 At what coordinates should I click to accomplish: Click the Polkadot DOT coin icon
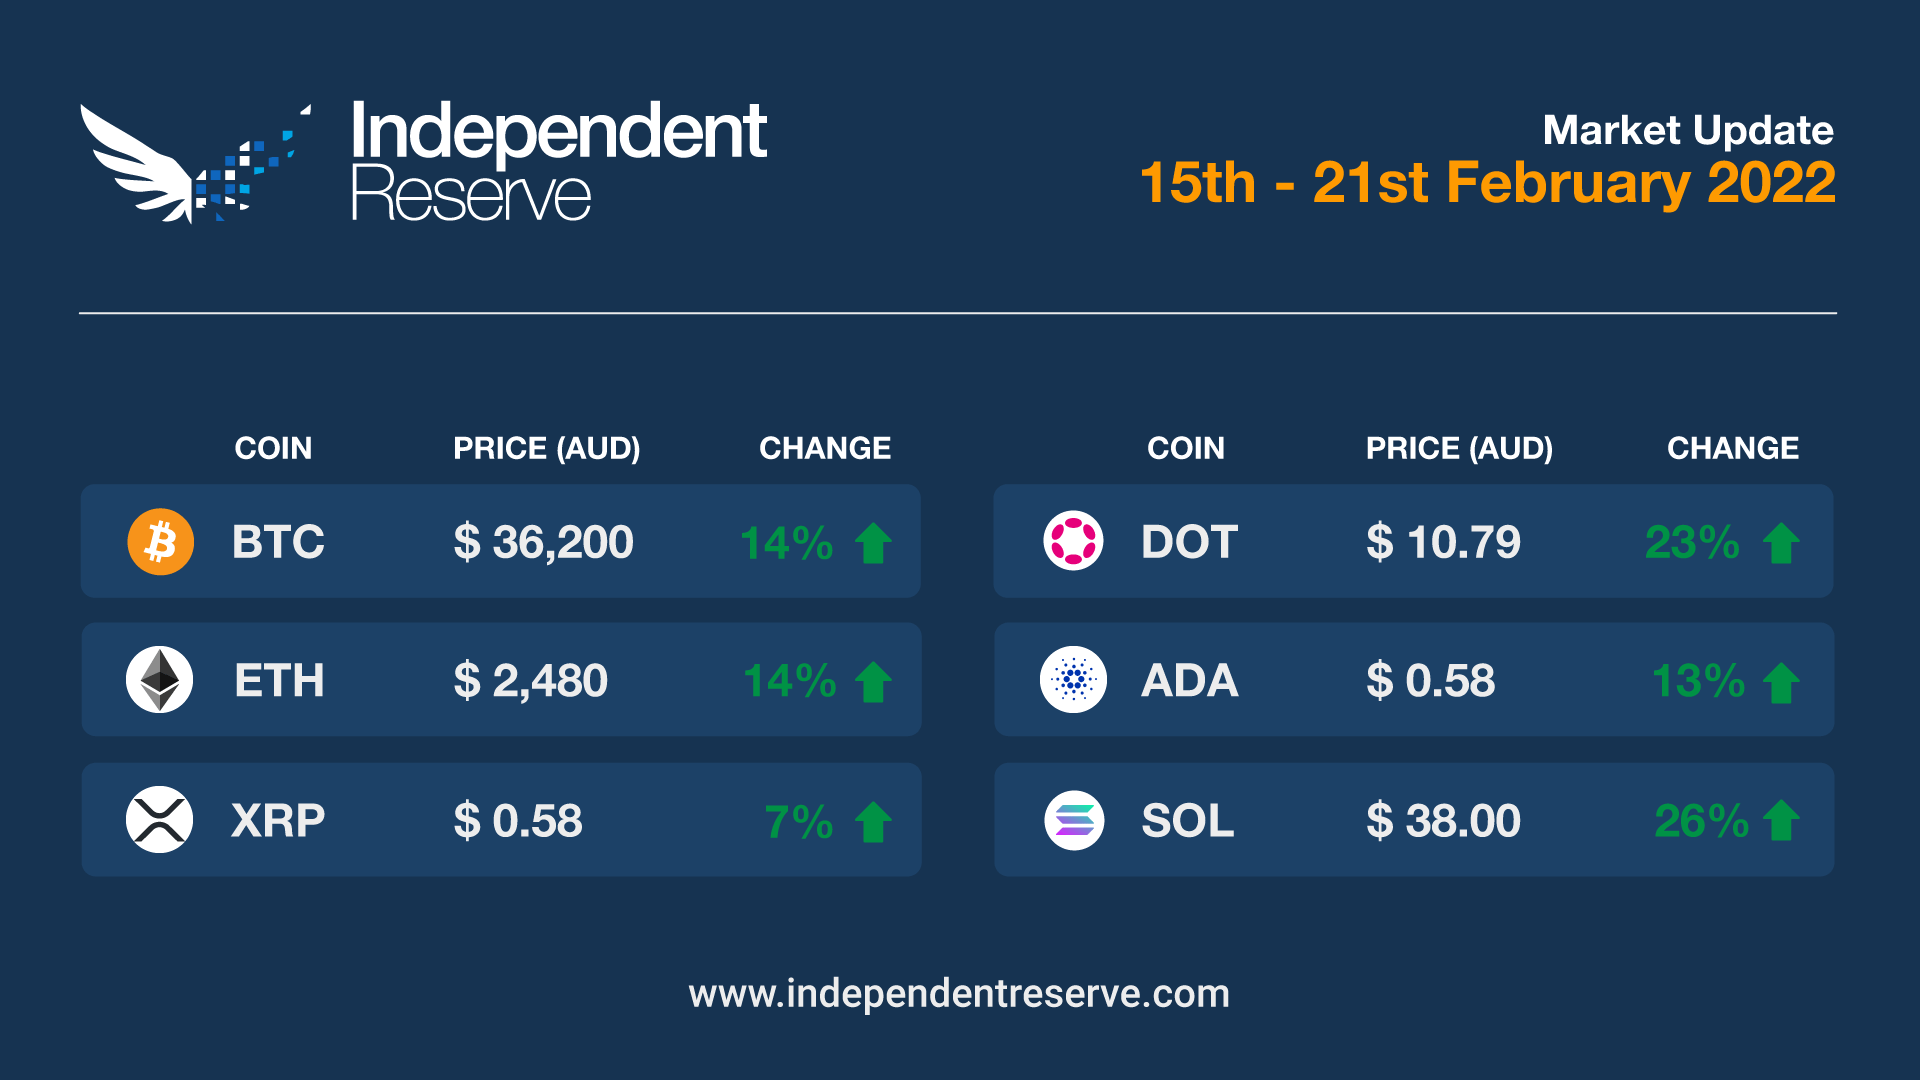click(x=1073, y=542)
